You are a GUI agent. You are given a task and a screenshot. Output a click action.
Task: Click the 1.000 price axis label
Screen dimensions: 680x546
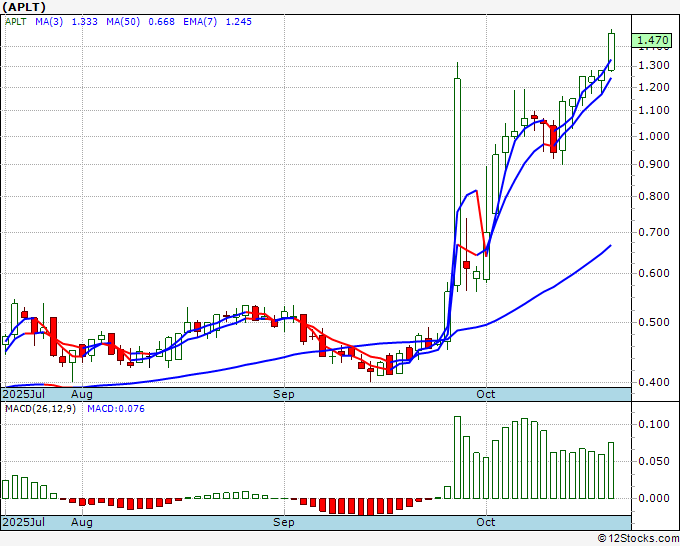point(654,137)
